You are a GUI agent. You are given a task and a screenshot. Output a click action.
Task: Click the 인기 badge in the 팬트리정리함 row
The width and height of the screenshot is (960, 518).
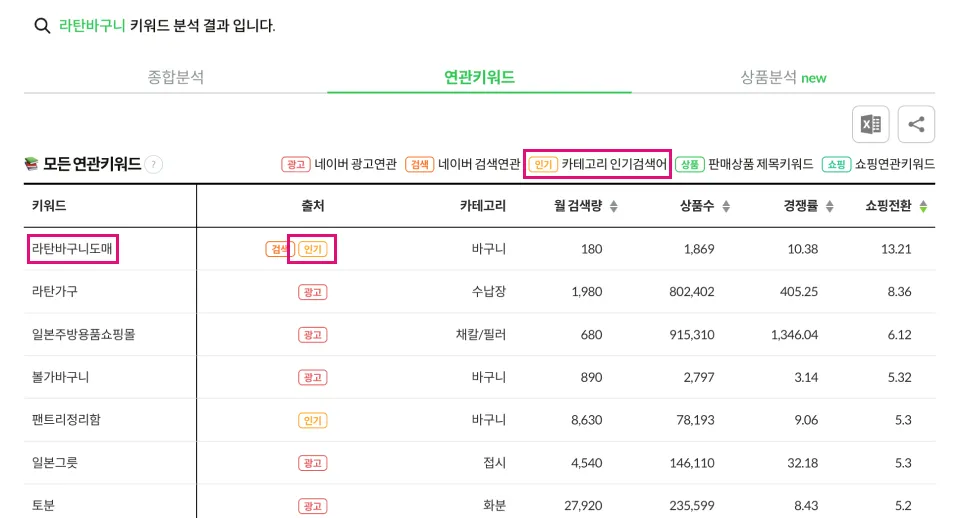pyautogui.click(x=312, y=420)
